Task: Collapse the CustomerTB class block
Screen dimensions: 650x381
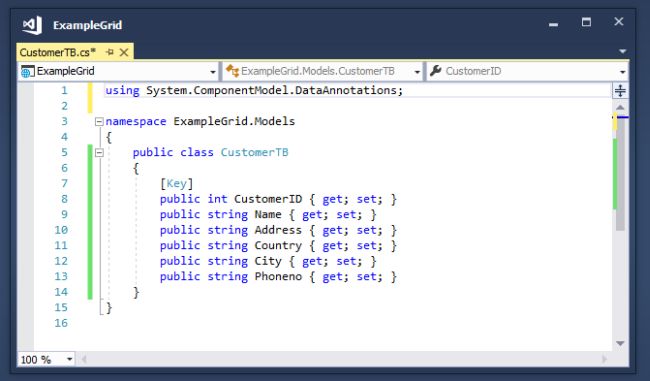Action: 99,153
